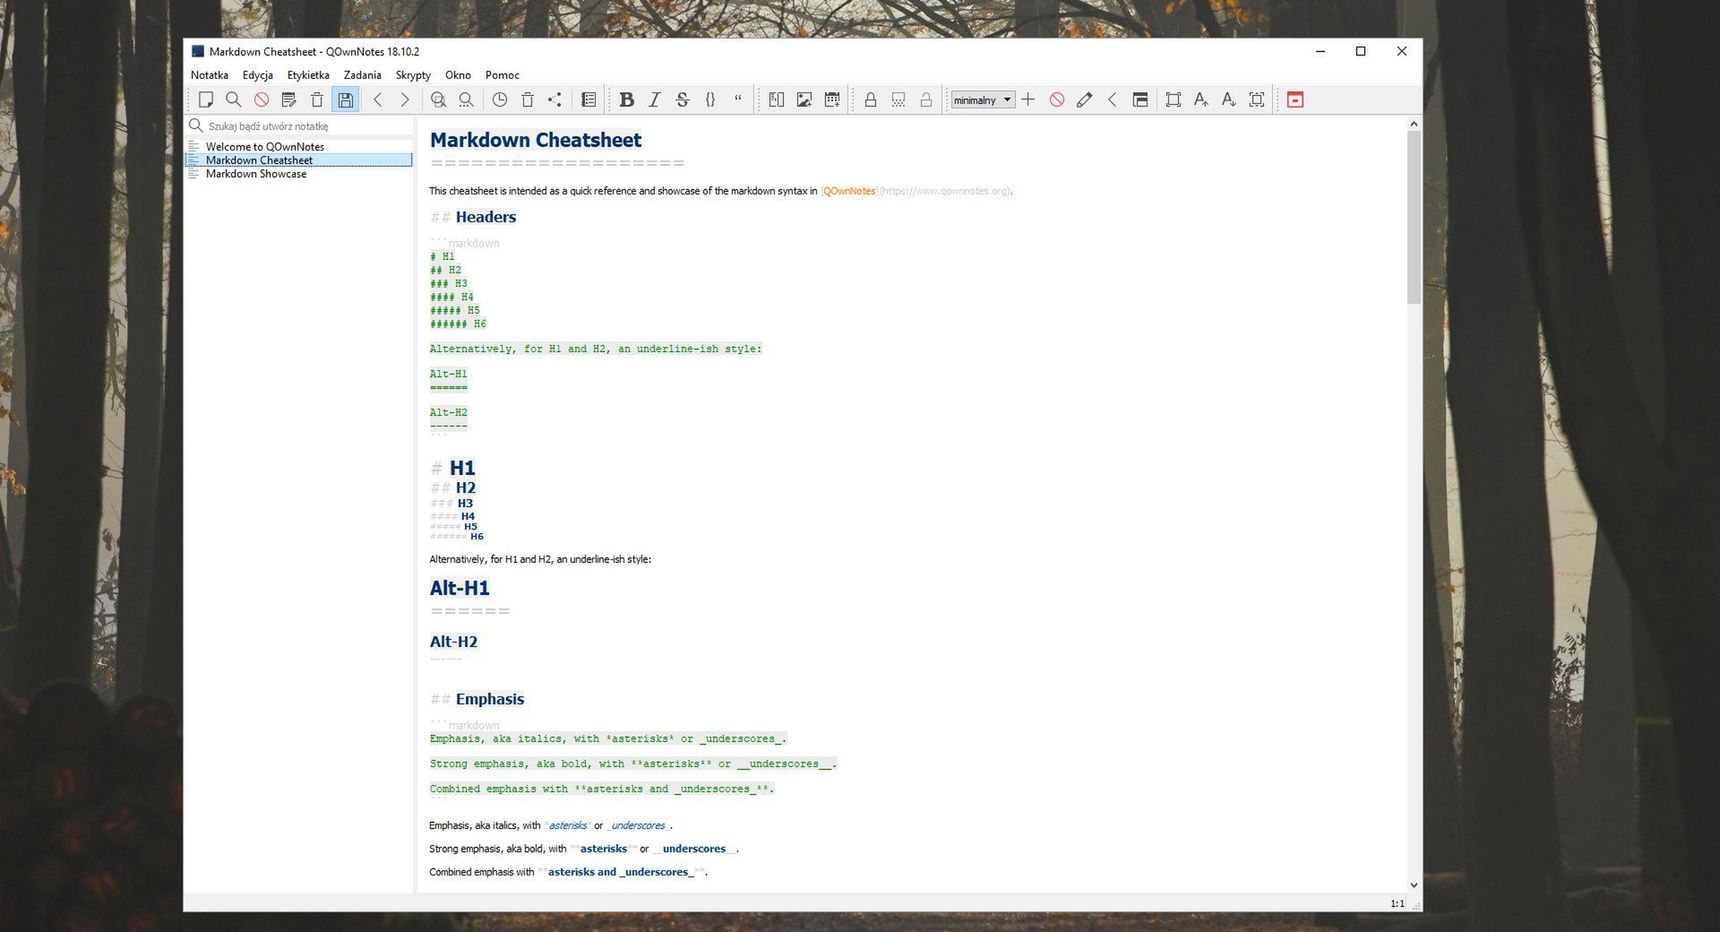This screenshot has width=1720, height=932.
Task: Encrypt note with closed padlock icon
Action: [x=871, y=100]
